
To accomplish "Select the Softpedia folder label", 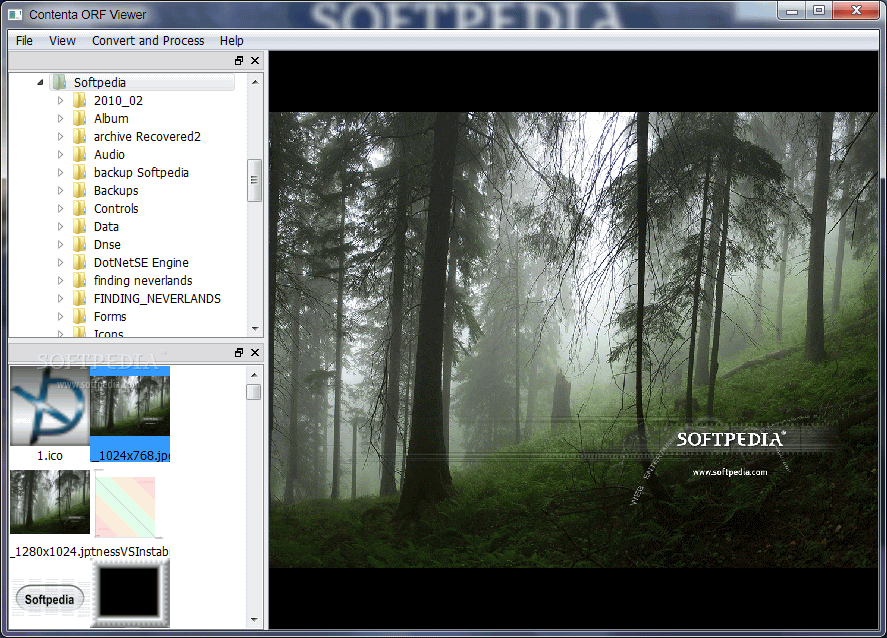I will [100, 83].
